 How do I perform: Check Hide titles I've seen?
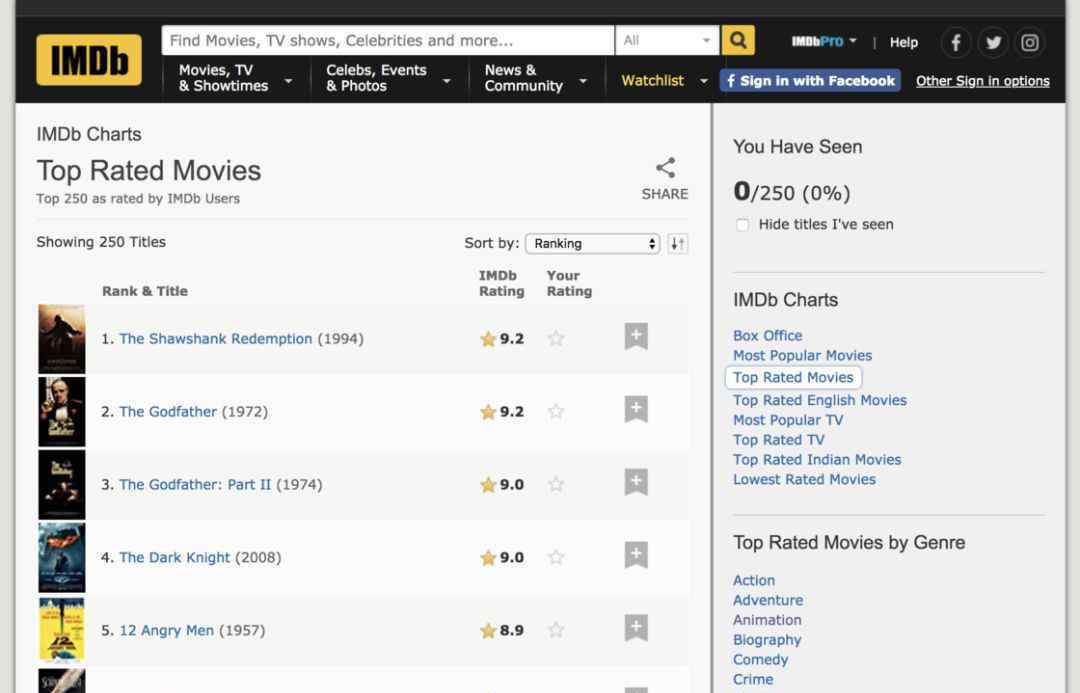coord(742,225)
